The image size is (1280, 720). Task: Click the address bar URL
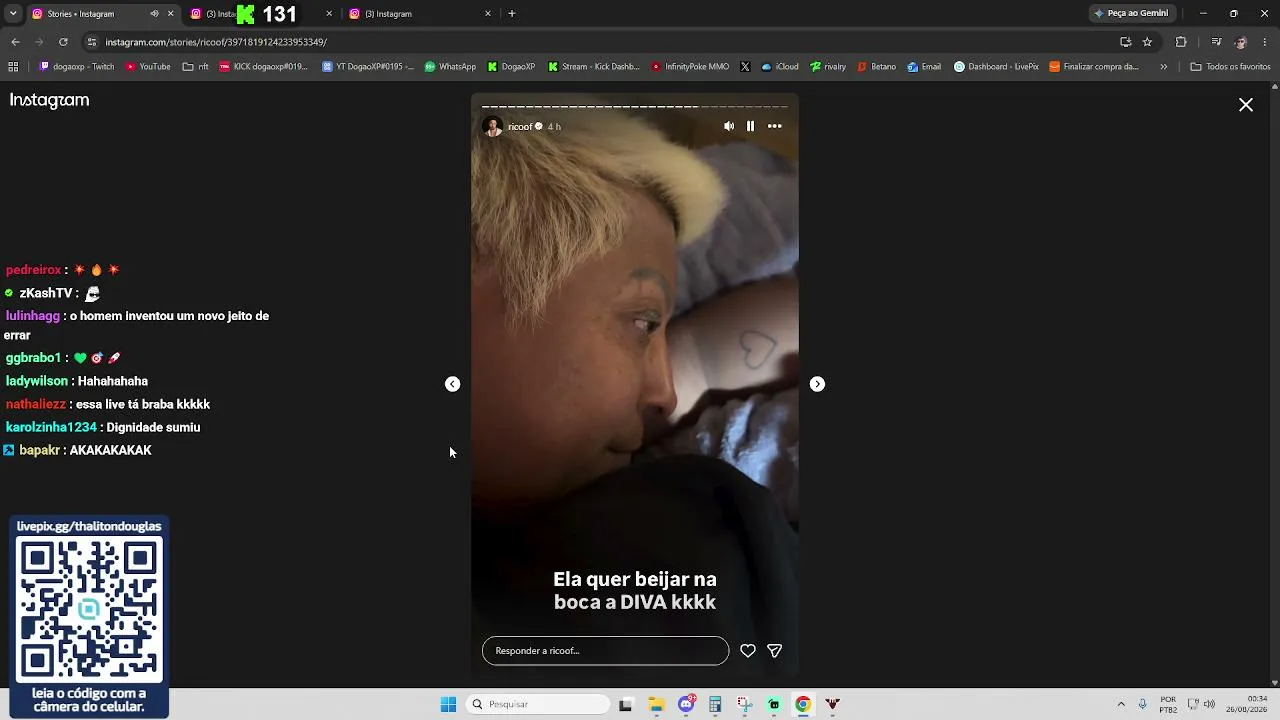click(x=216, y=42)
